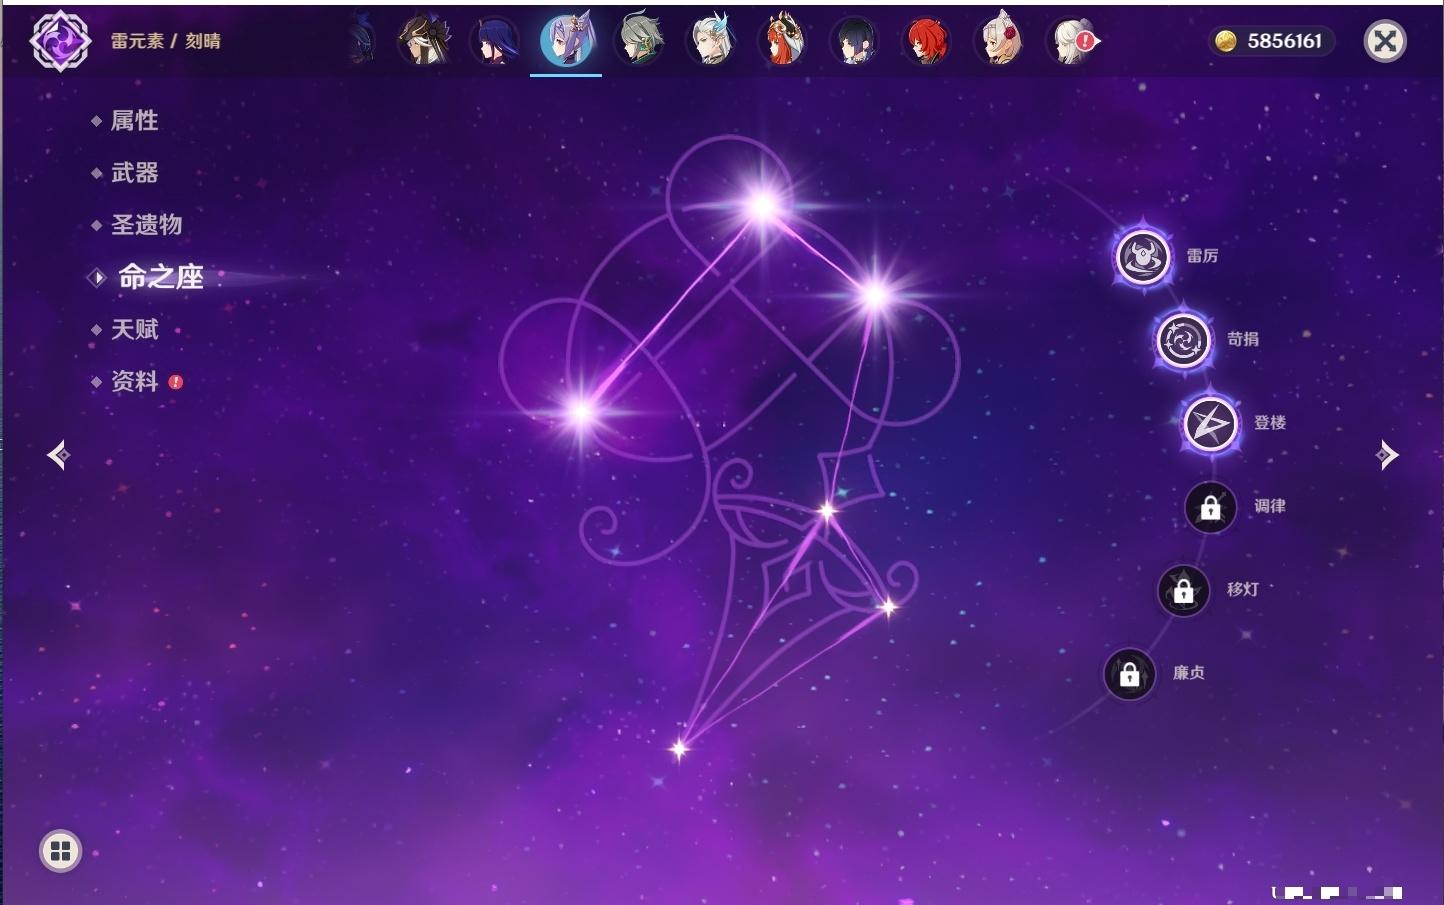Open the four-square grid menu icon
The width and height of the screenshot is (1444, 905).
coord(60,851)
